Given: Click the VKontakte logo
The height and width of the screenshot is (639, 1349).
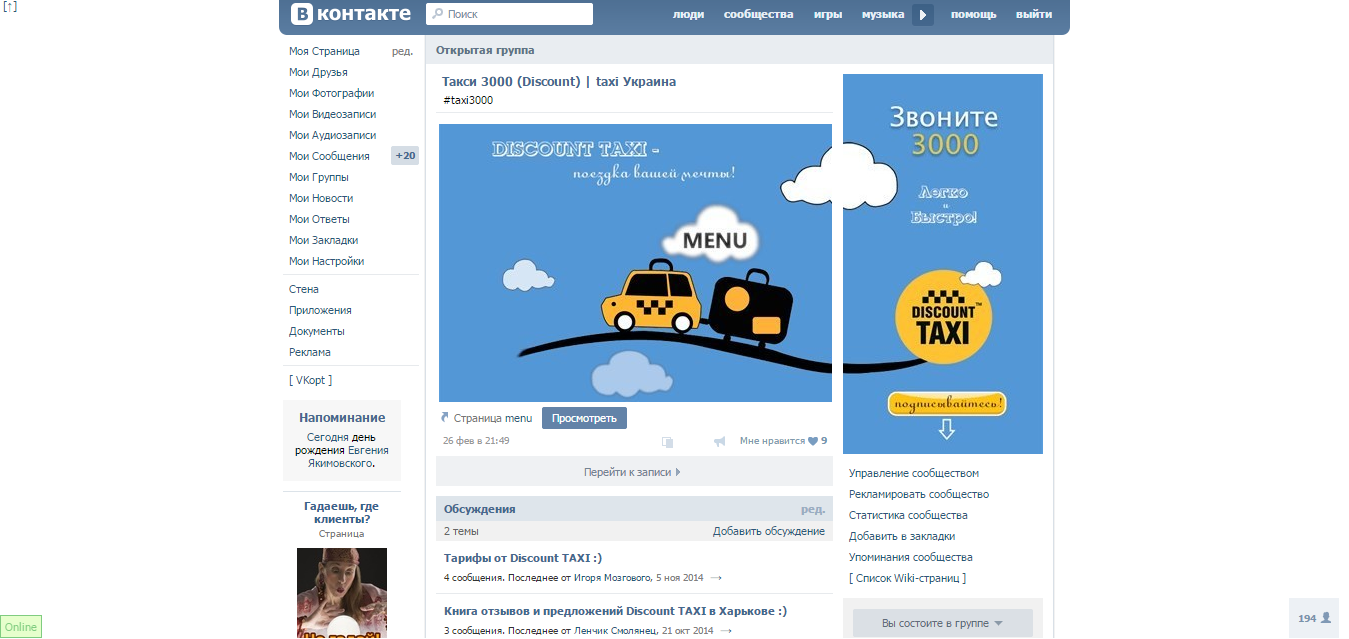Looking at the screenshot, I should (x=351, y=14).
